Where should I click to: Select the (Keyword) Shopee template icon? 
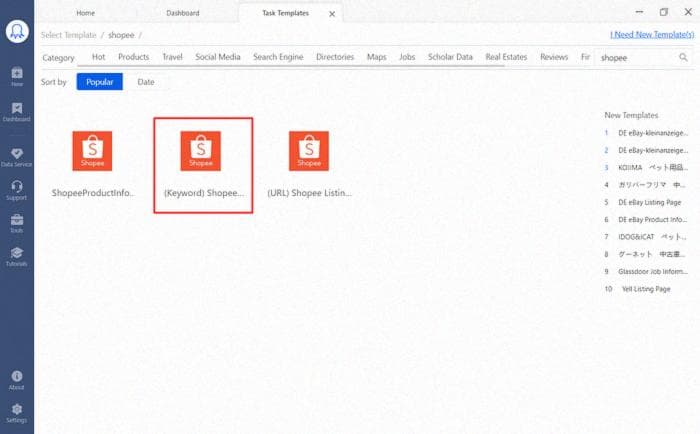pyautogui.click(x=200, y=151)
